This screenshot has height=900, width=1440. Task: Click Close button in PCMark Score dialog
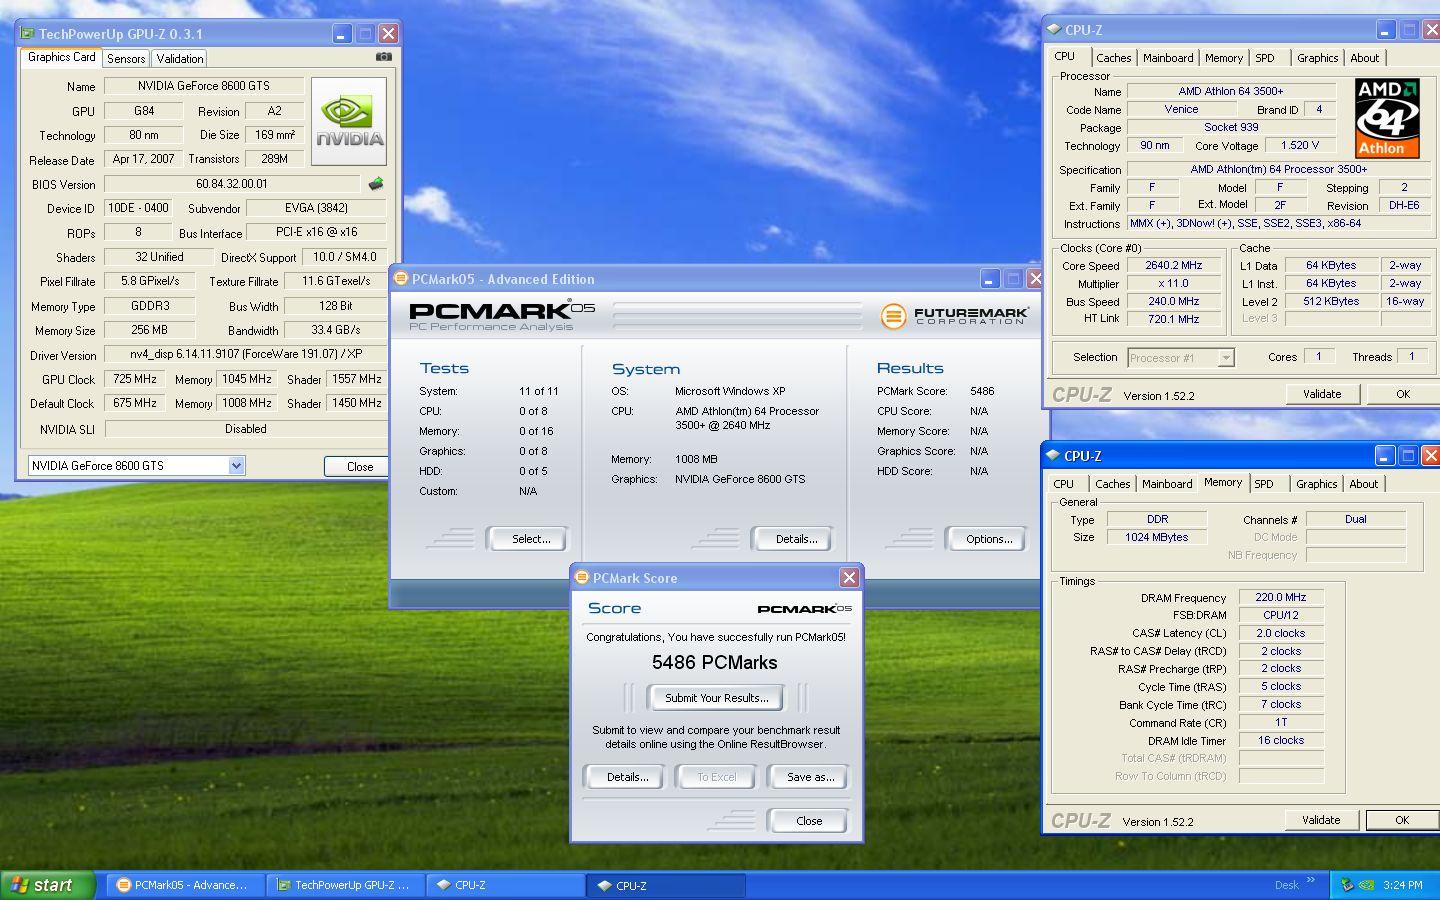click(809, 821)
